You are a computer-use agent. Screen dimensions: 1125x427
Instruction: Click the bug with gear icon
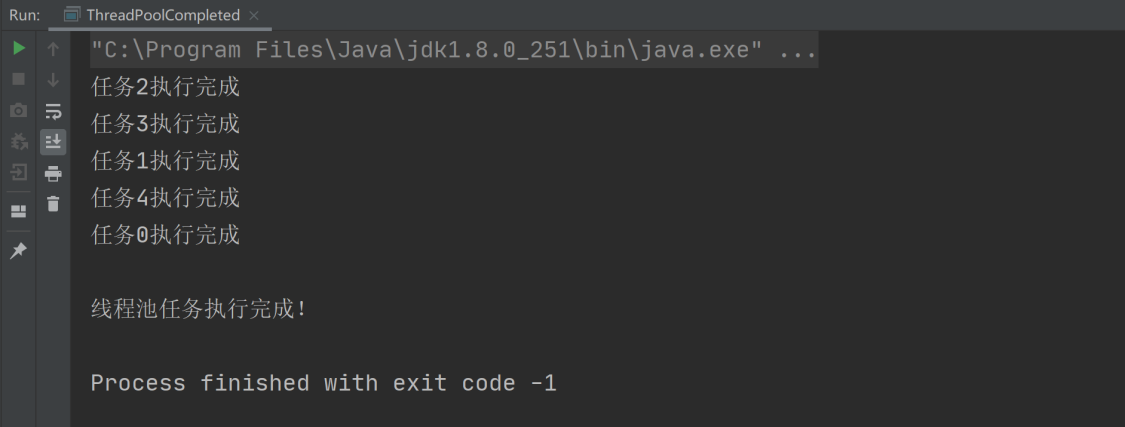19,141
